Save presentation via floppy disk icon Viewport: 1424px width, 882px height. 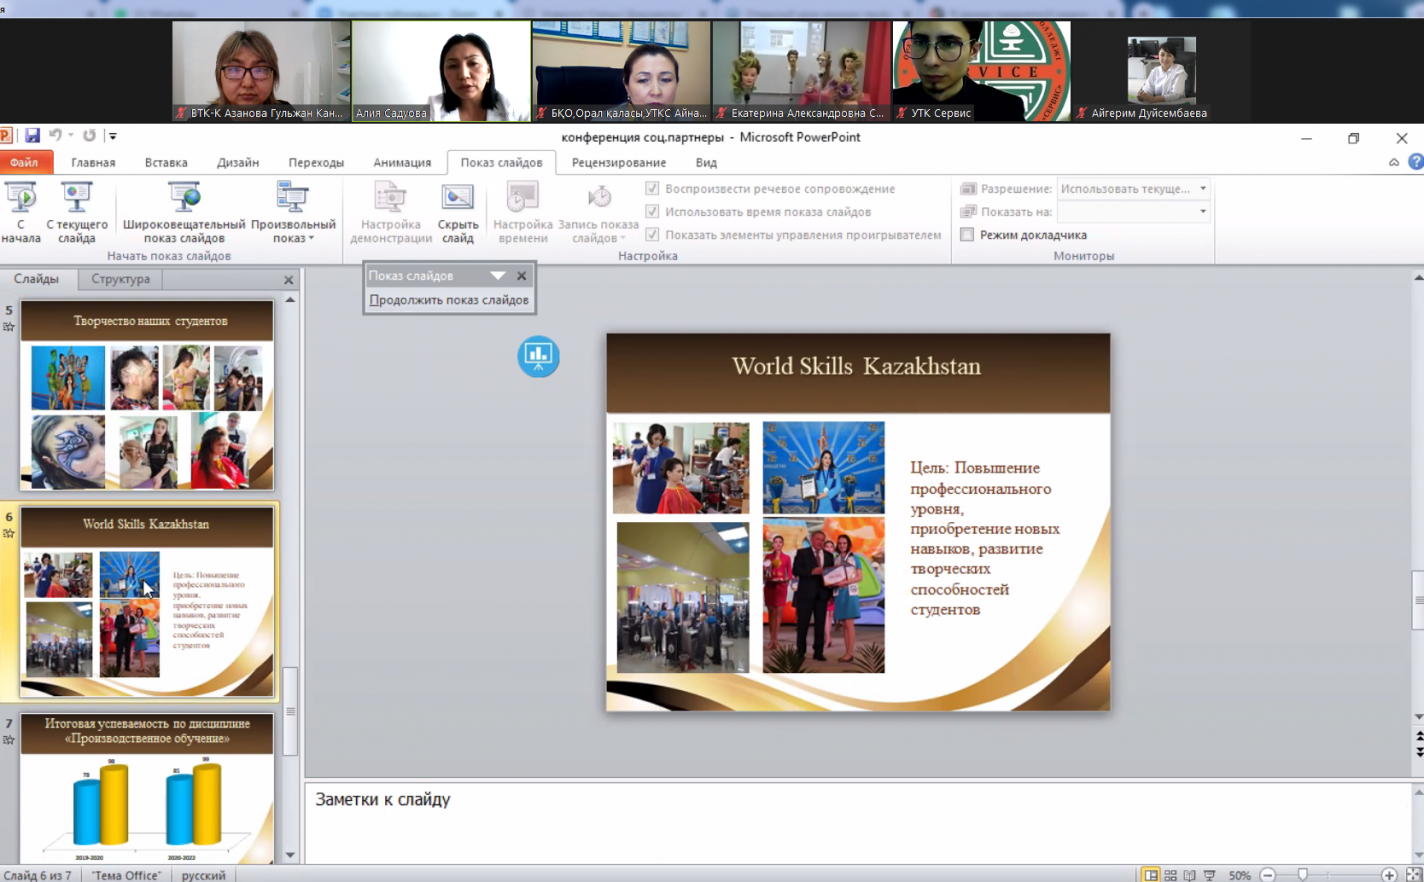32,135
